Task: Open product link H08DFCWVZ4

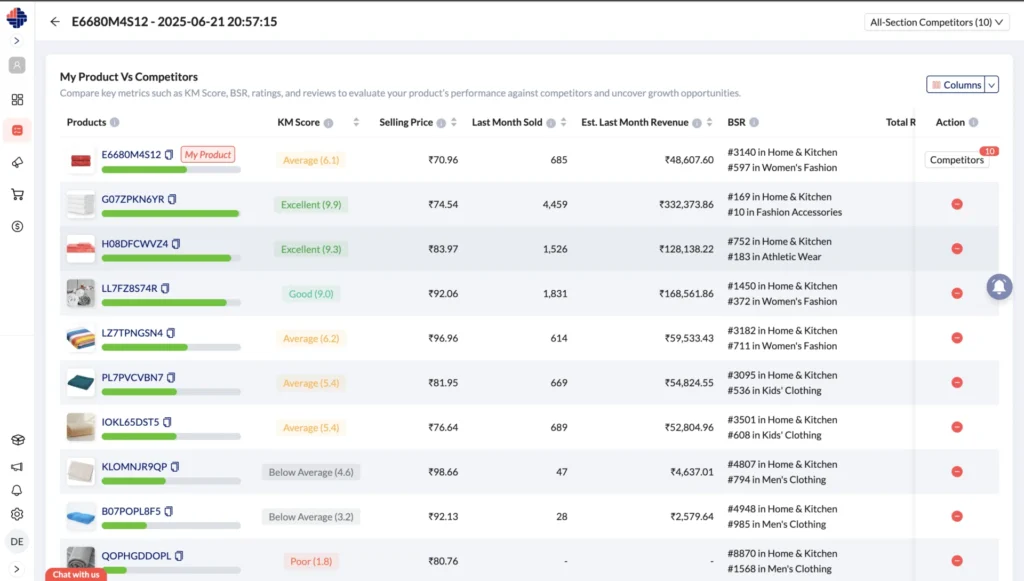Action: click(x=135, y=243)
